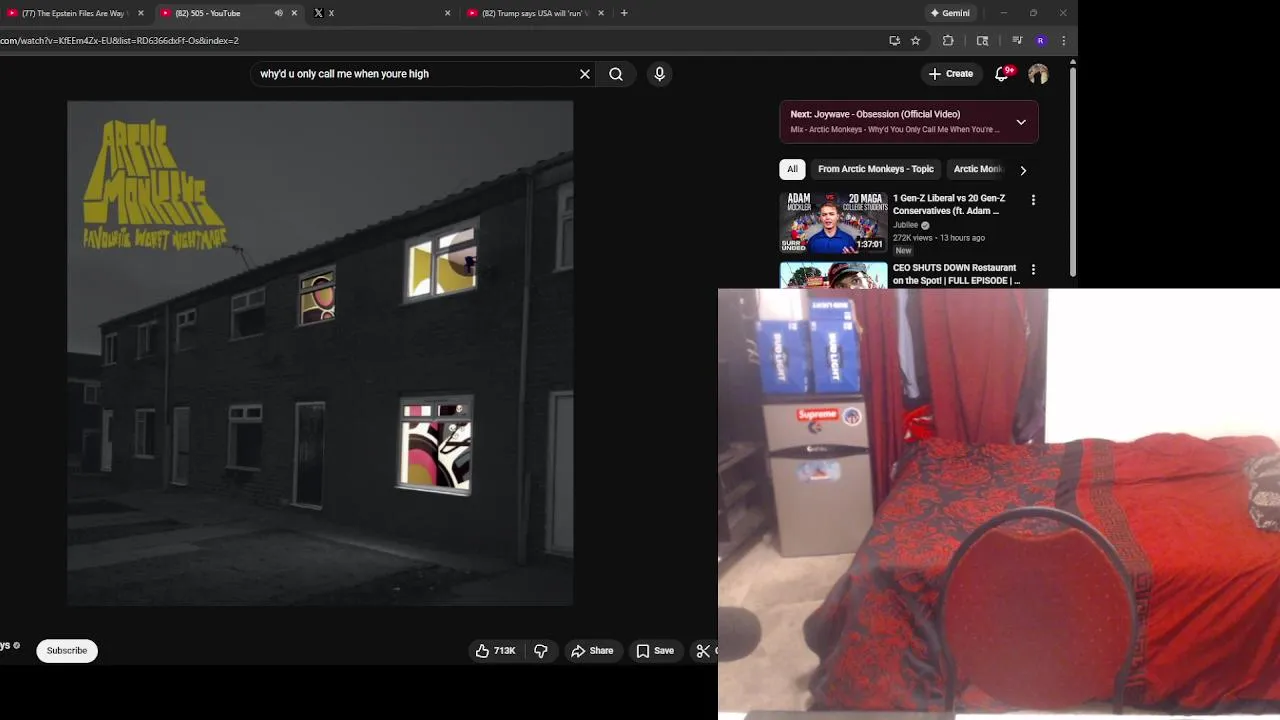The image size is (1280, 720).
Task: Open the YouTube account avatar menu
Action: pyautogui.click(x=1038, y=74)
